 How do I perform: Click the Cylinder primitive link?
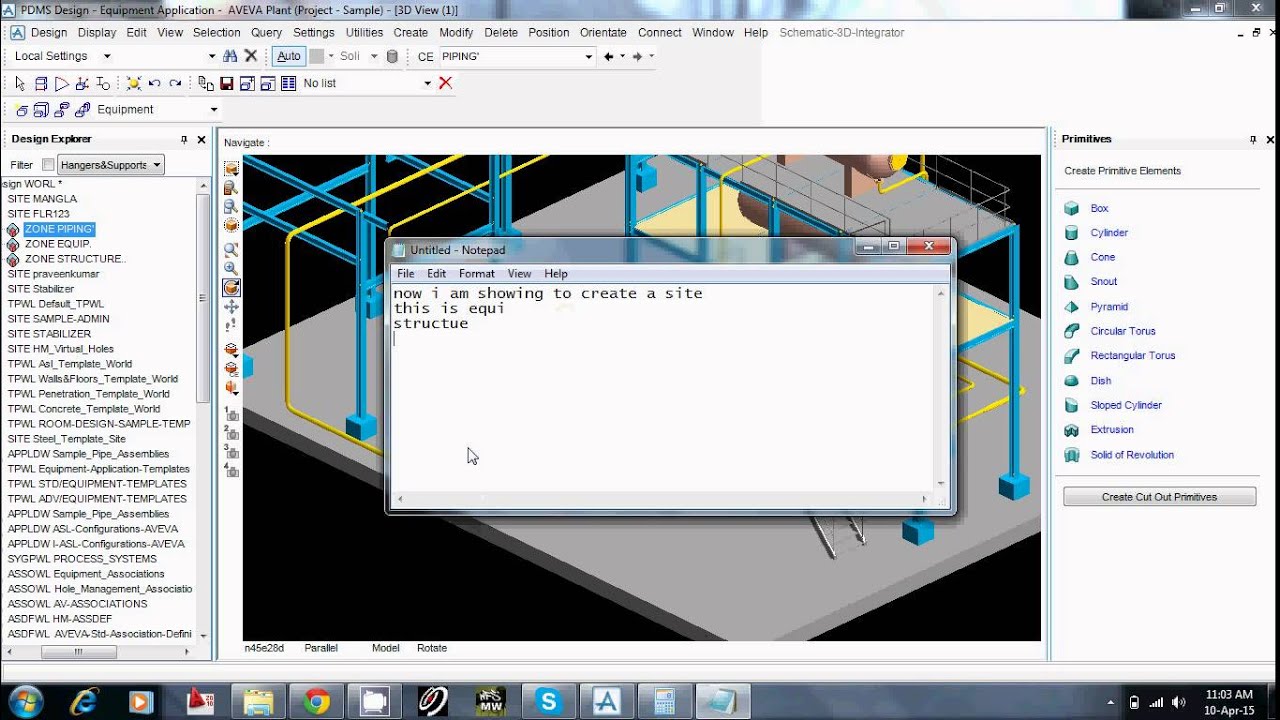pyautogui.click(x=1109, y=233)
